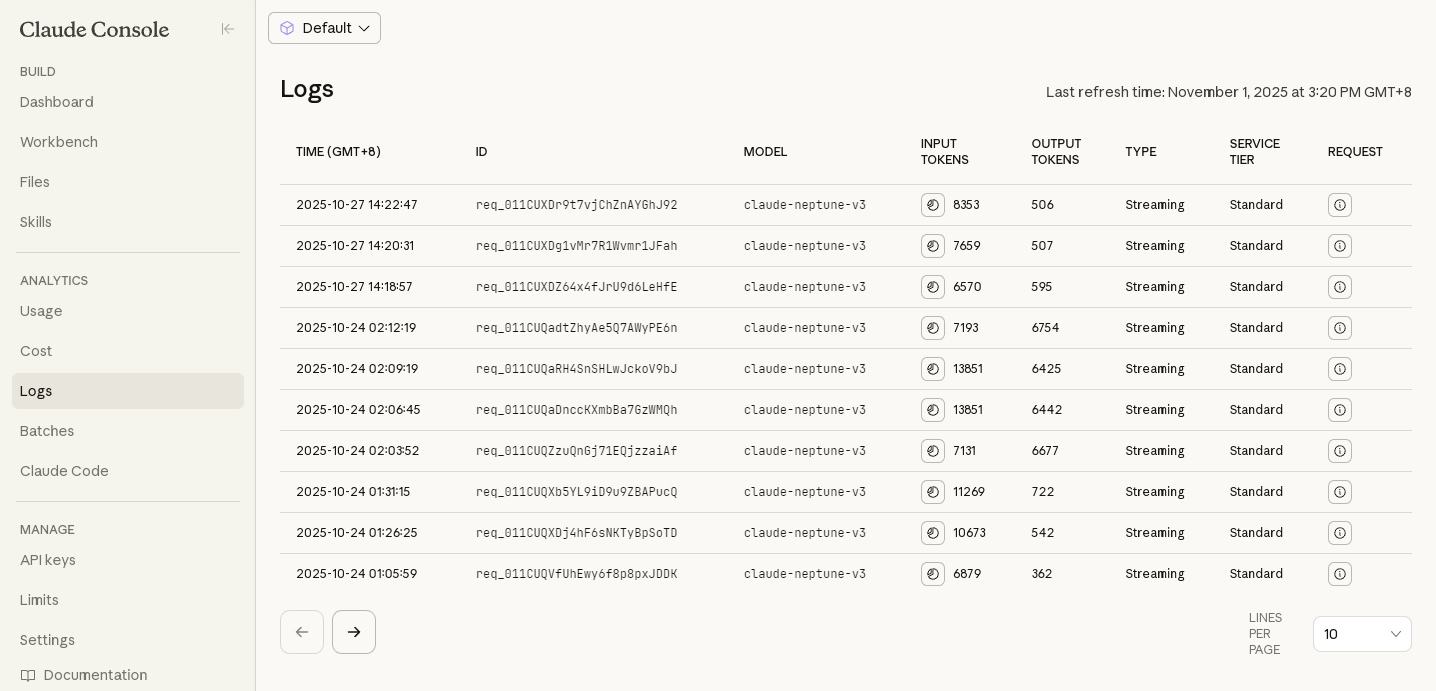View request info for log at 01:31:15
The width and height of the screenshot is (1436, 691).
click(1340, 492)
